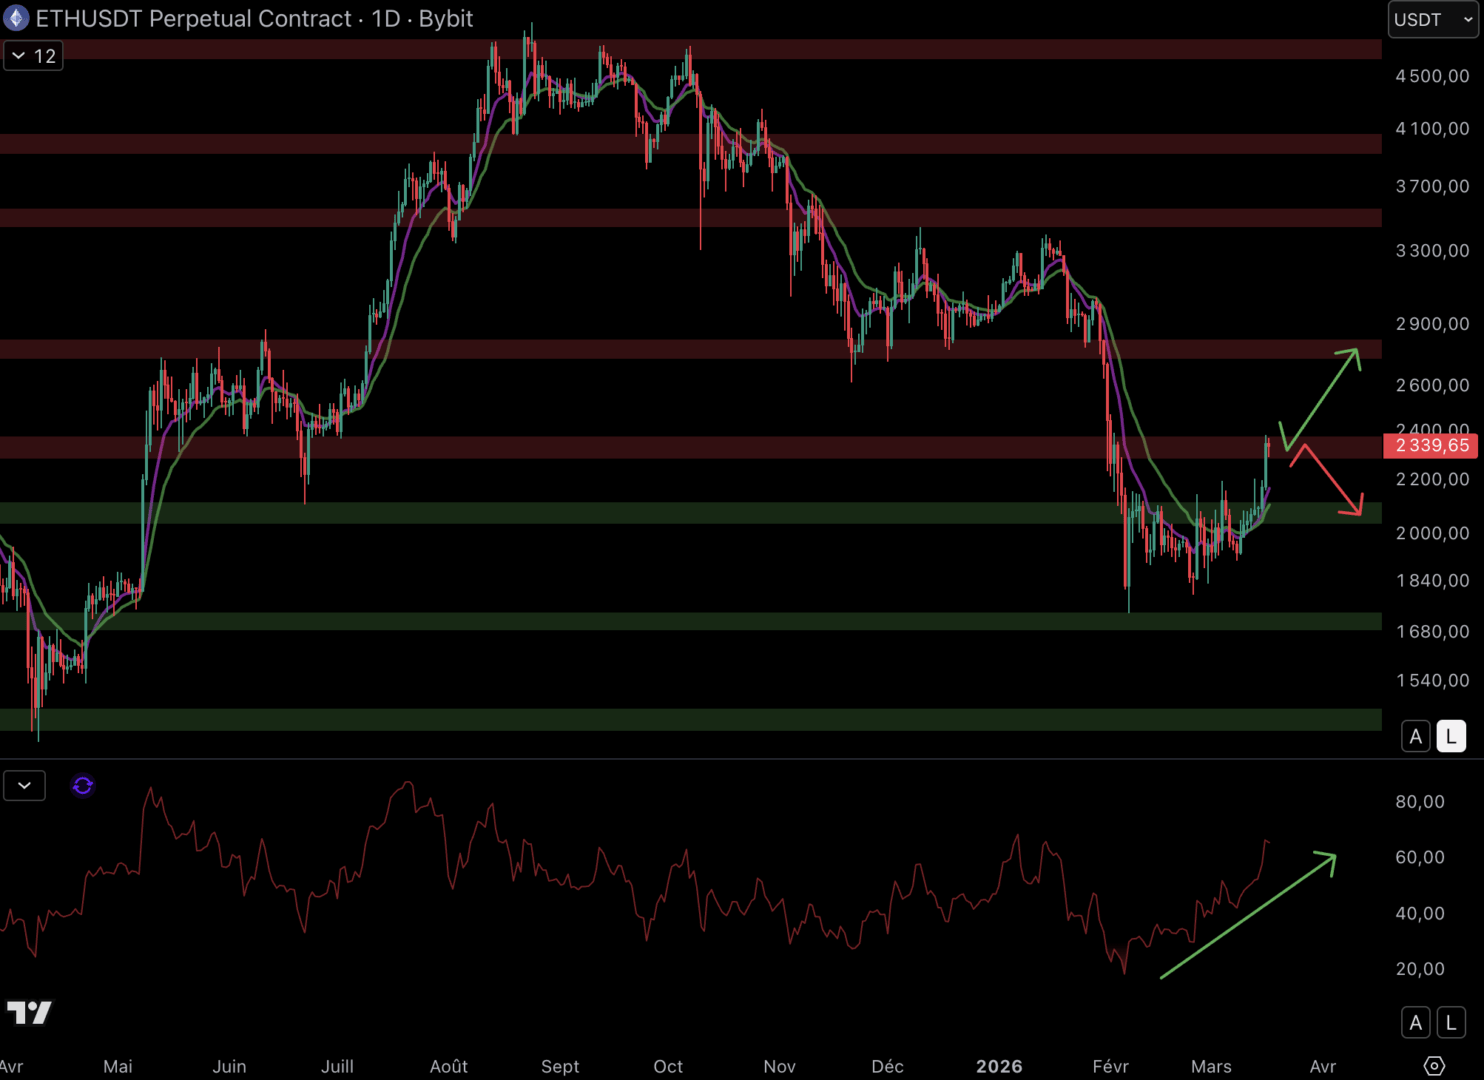This screenshot has width=1484, height=1080.
Task: Click the Ethereum symbol icon
Action: coord(17,18)
